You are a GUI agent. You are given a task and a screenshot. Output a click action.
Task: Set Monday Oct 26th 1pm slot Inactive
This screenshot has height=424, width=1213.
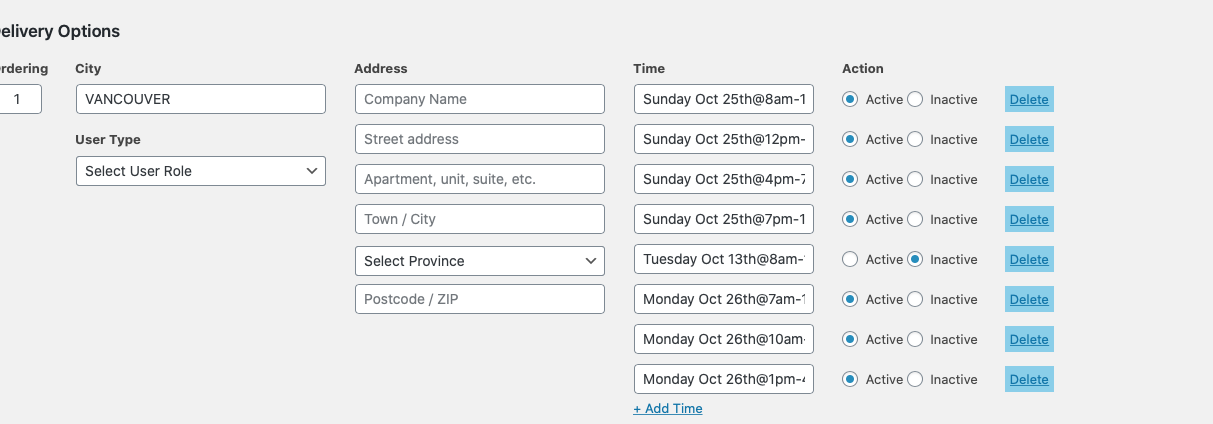tap(915, 379)
